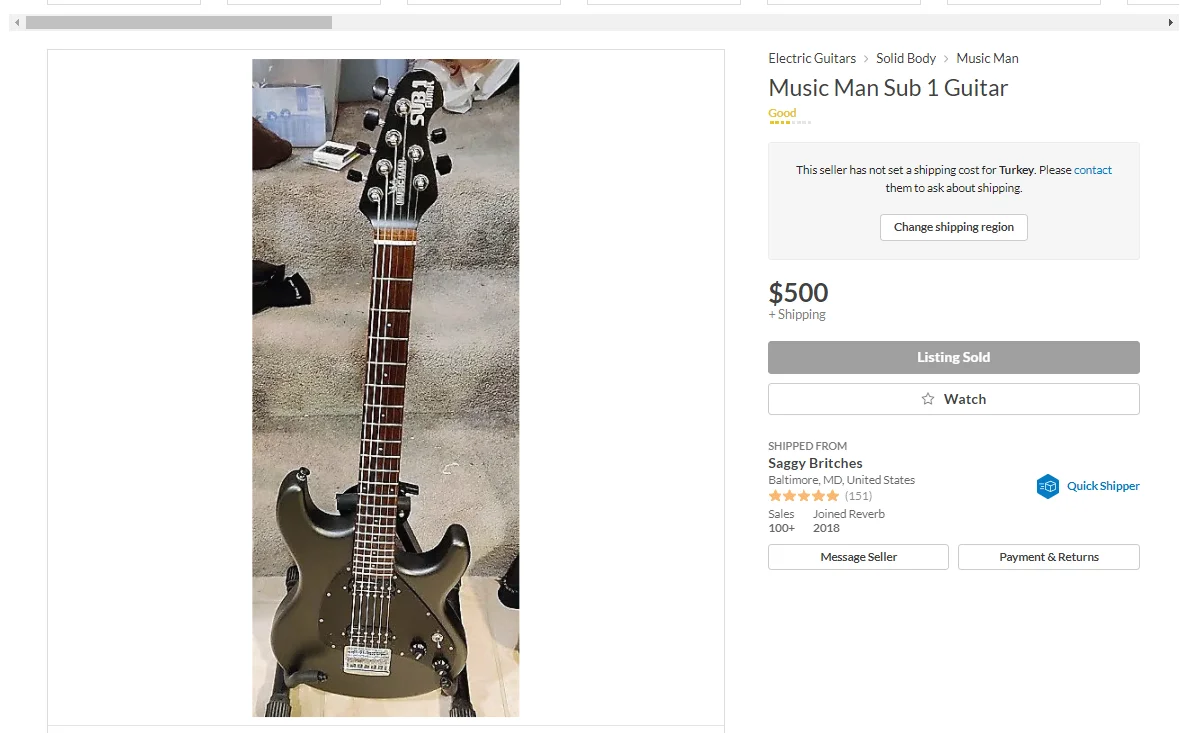Click the left arrow of horizontal scrollbar
The height and width of the screenshot is (733, 1199).
pos(16,22)
